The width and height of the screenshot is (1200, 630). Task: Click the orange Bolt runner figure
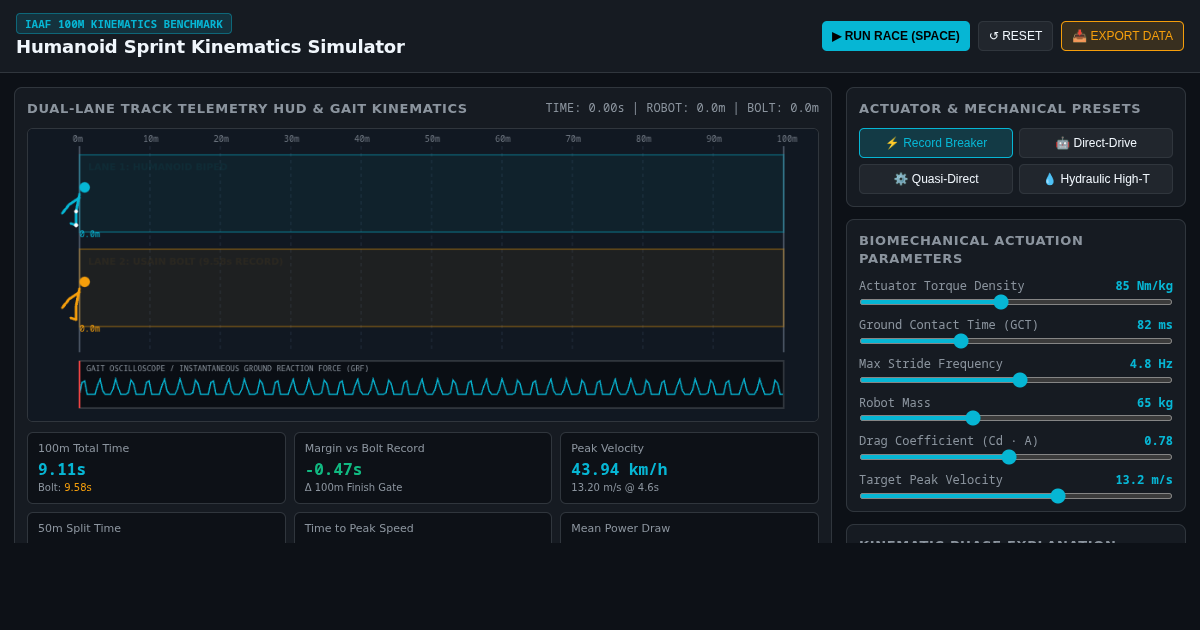76,299
